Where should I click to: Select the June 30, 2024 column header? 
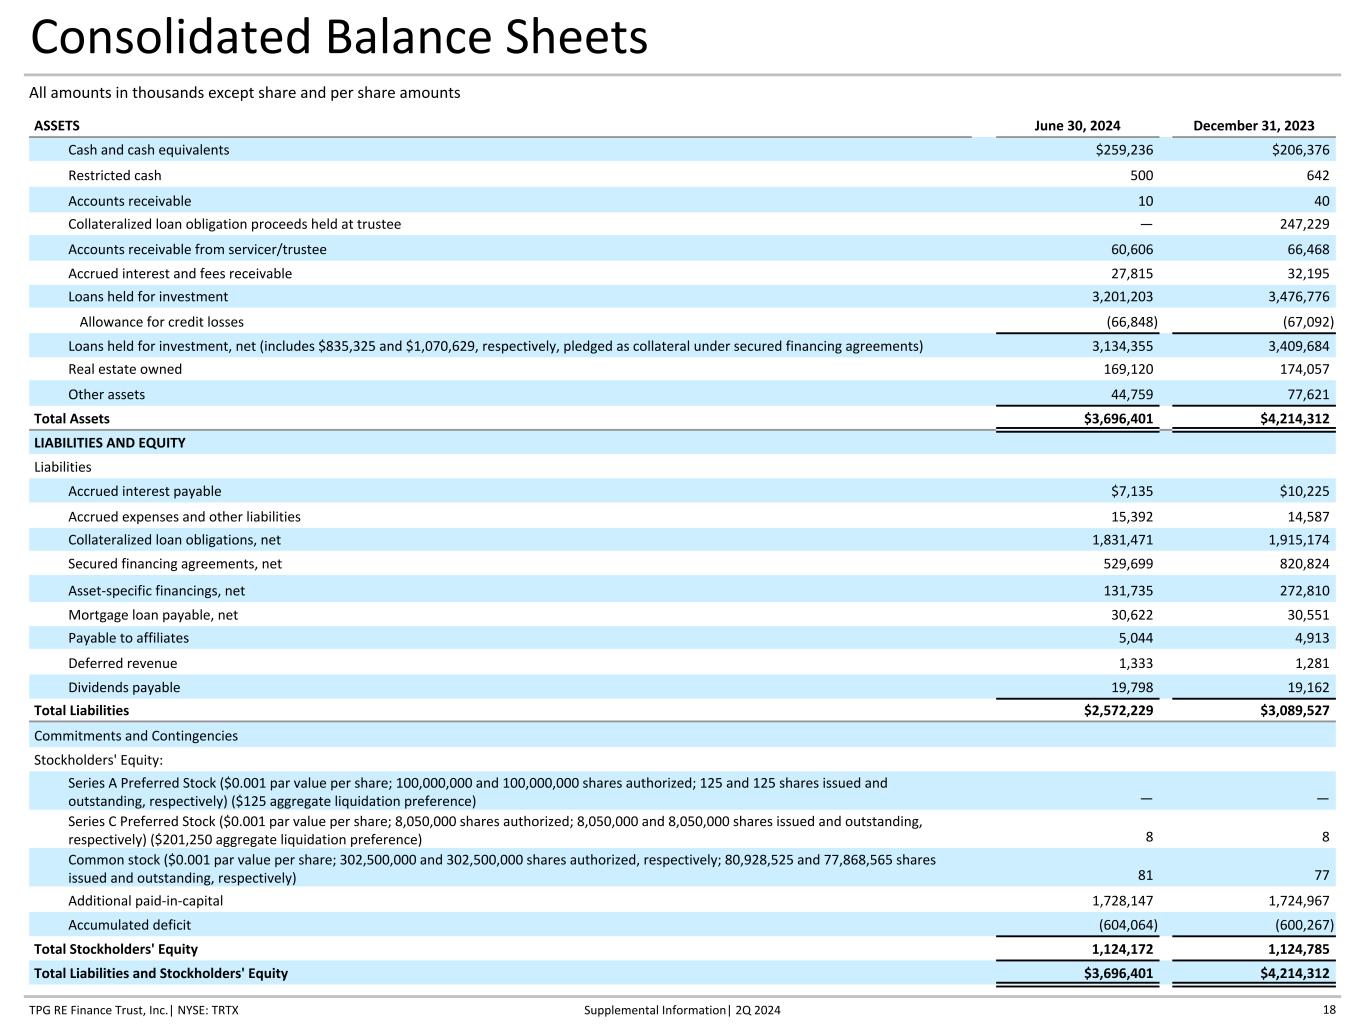1077,126
